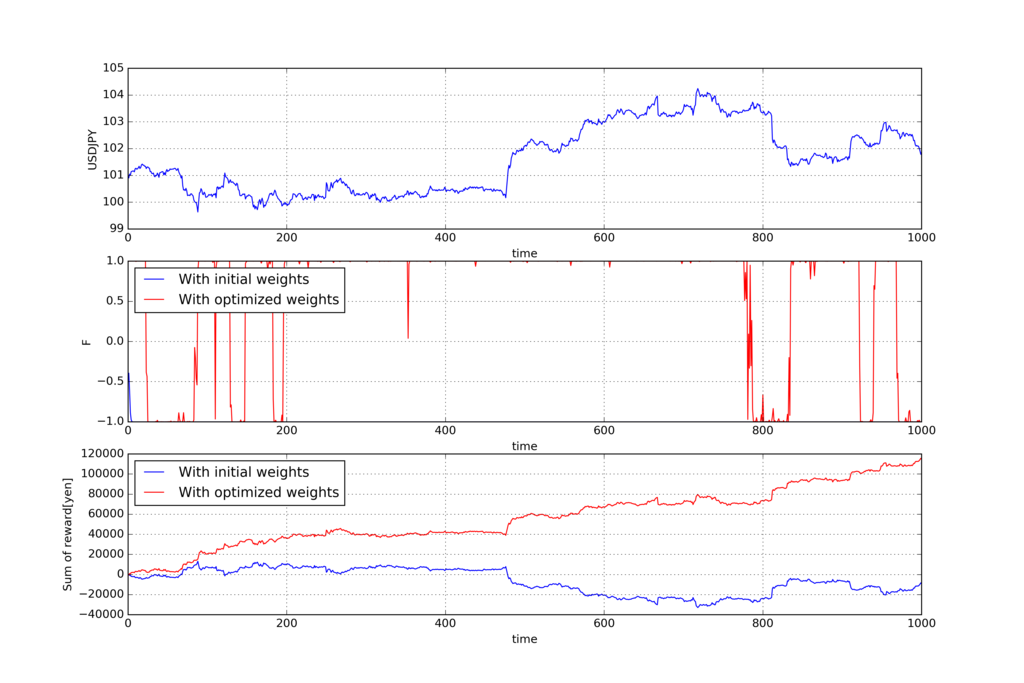
Task: Select 'With optimized weights' in reward chart legend
Action: 259,492
